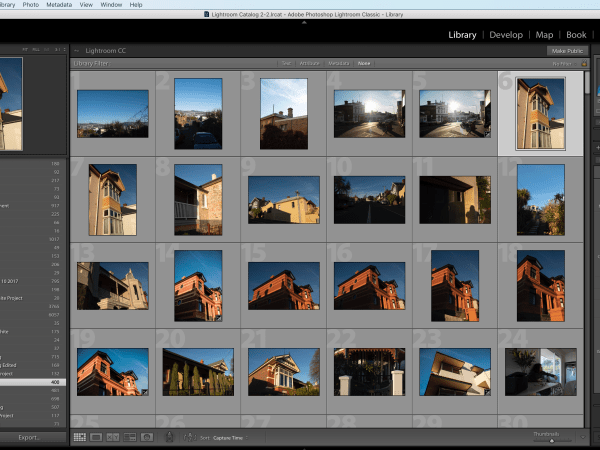Click back arrow beside Lightroom CC
The image size is (600, 450).
(77, 50)
